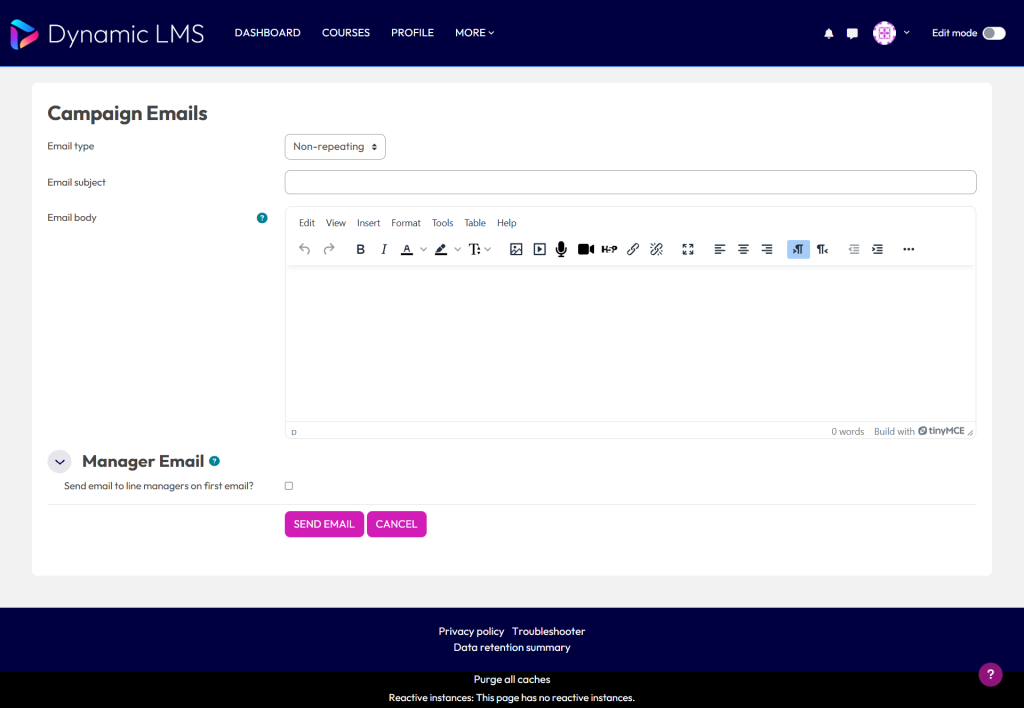Insert H5P content
The height and width of the screenshot is (708, 1024).
pyautogui.click(x=609, y=249)
